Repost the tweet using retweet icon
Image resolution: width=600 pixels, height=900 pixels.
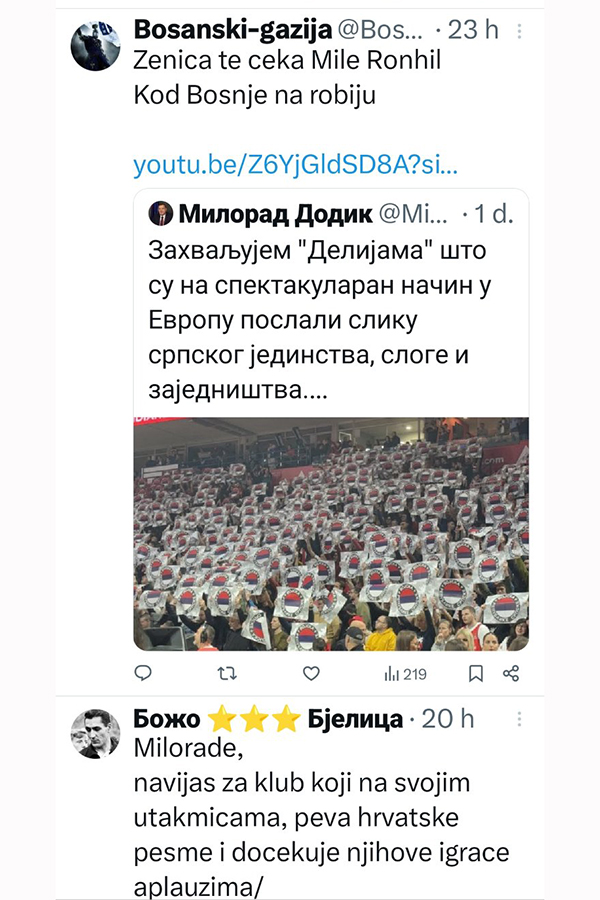point(227,673)
